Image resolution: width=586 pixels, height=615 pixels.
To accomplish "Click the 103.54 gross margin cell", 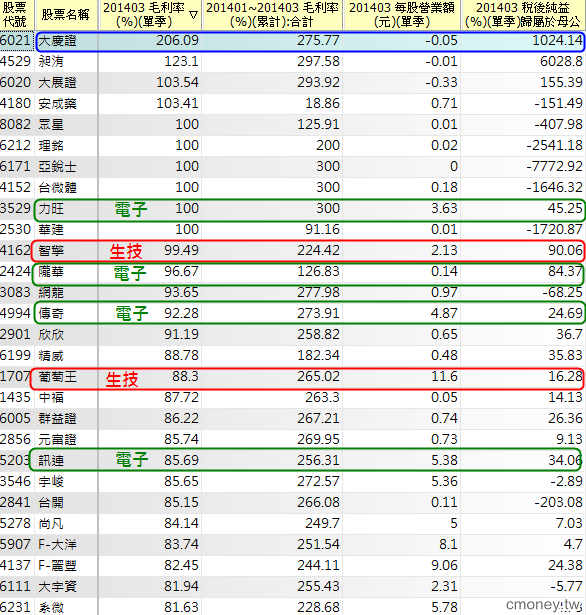I will click(x=177, y=82).
